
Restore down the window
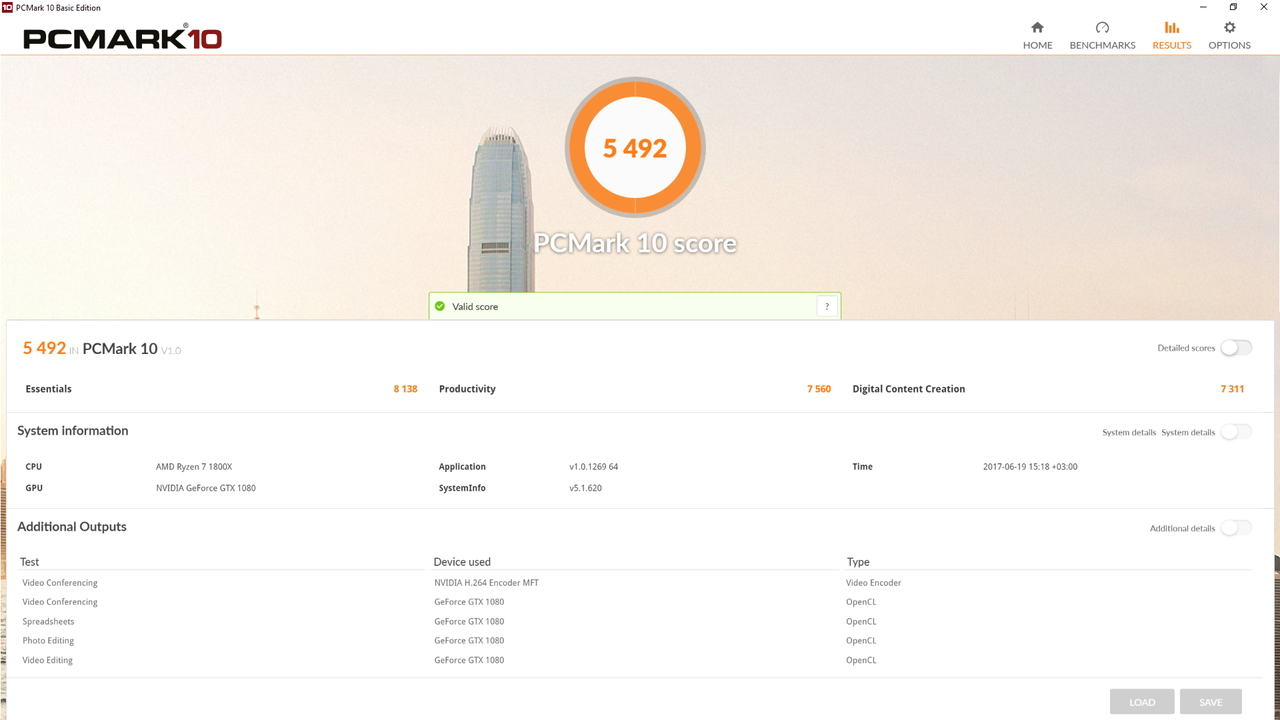coord(1233,7)
